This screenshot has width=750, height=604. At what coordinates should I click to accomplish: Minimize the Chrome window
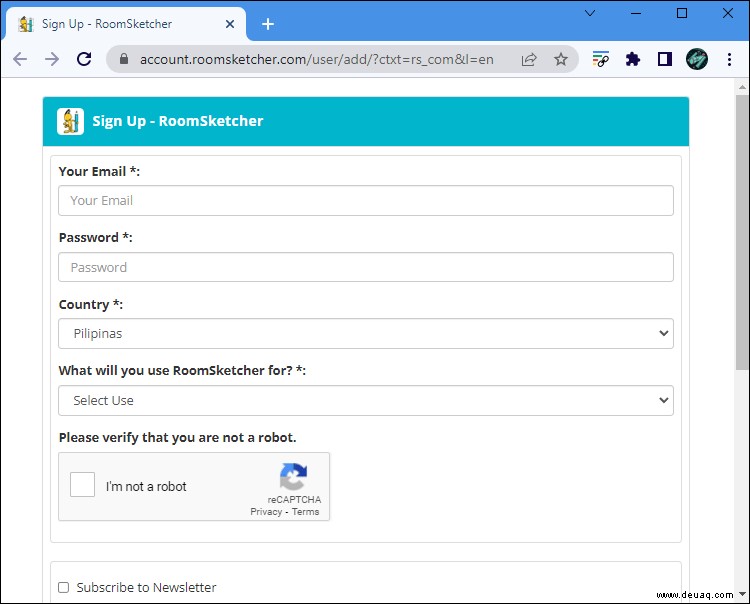click(x=636, y=13)
